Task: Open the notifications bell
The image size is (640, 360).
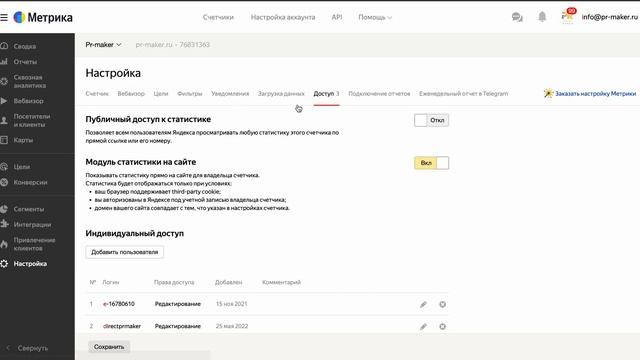Action: coord(542,17)
